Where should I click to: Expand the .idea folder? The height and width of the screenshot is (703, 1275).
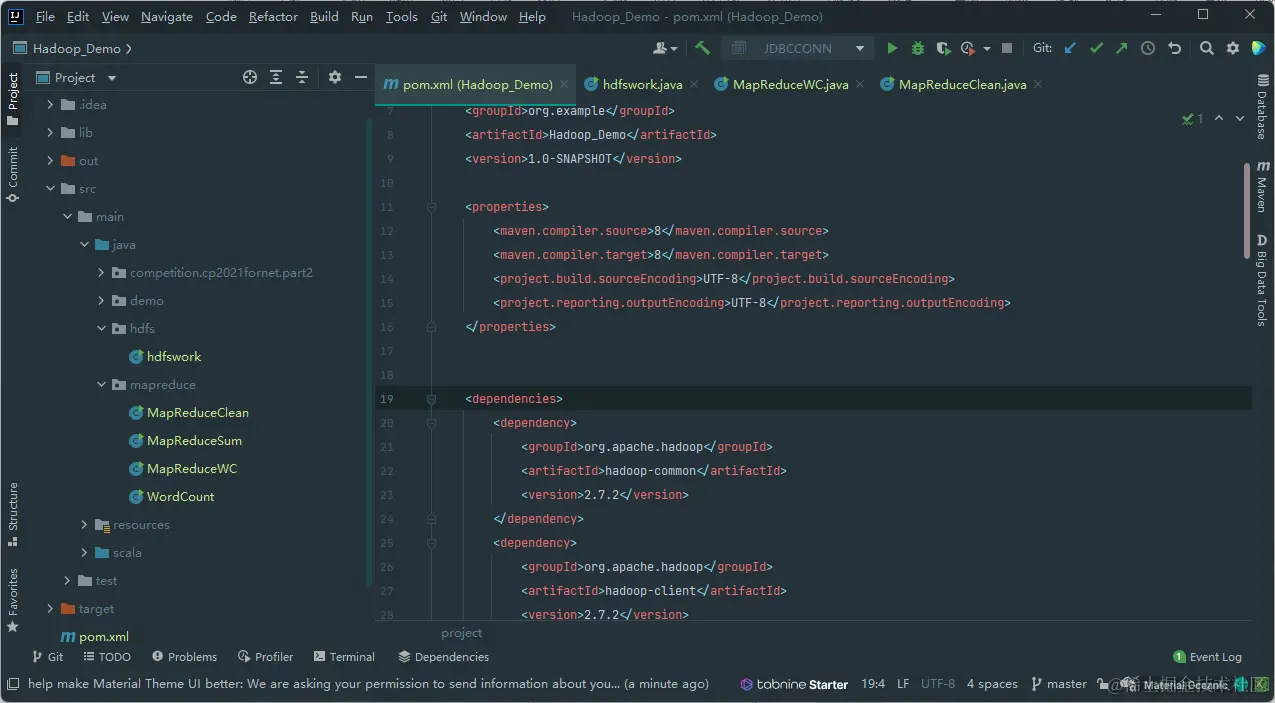pos(50,105)
